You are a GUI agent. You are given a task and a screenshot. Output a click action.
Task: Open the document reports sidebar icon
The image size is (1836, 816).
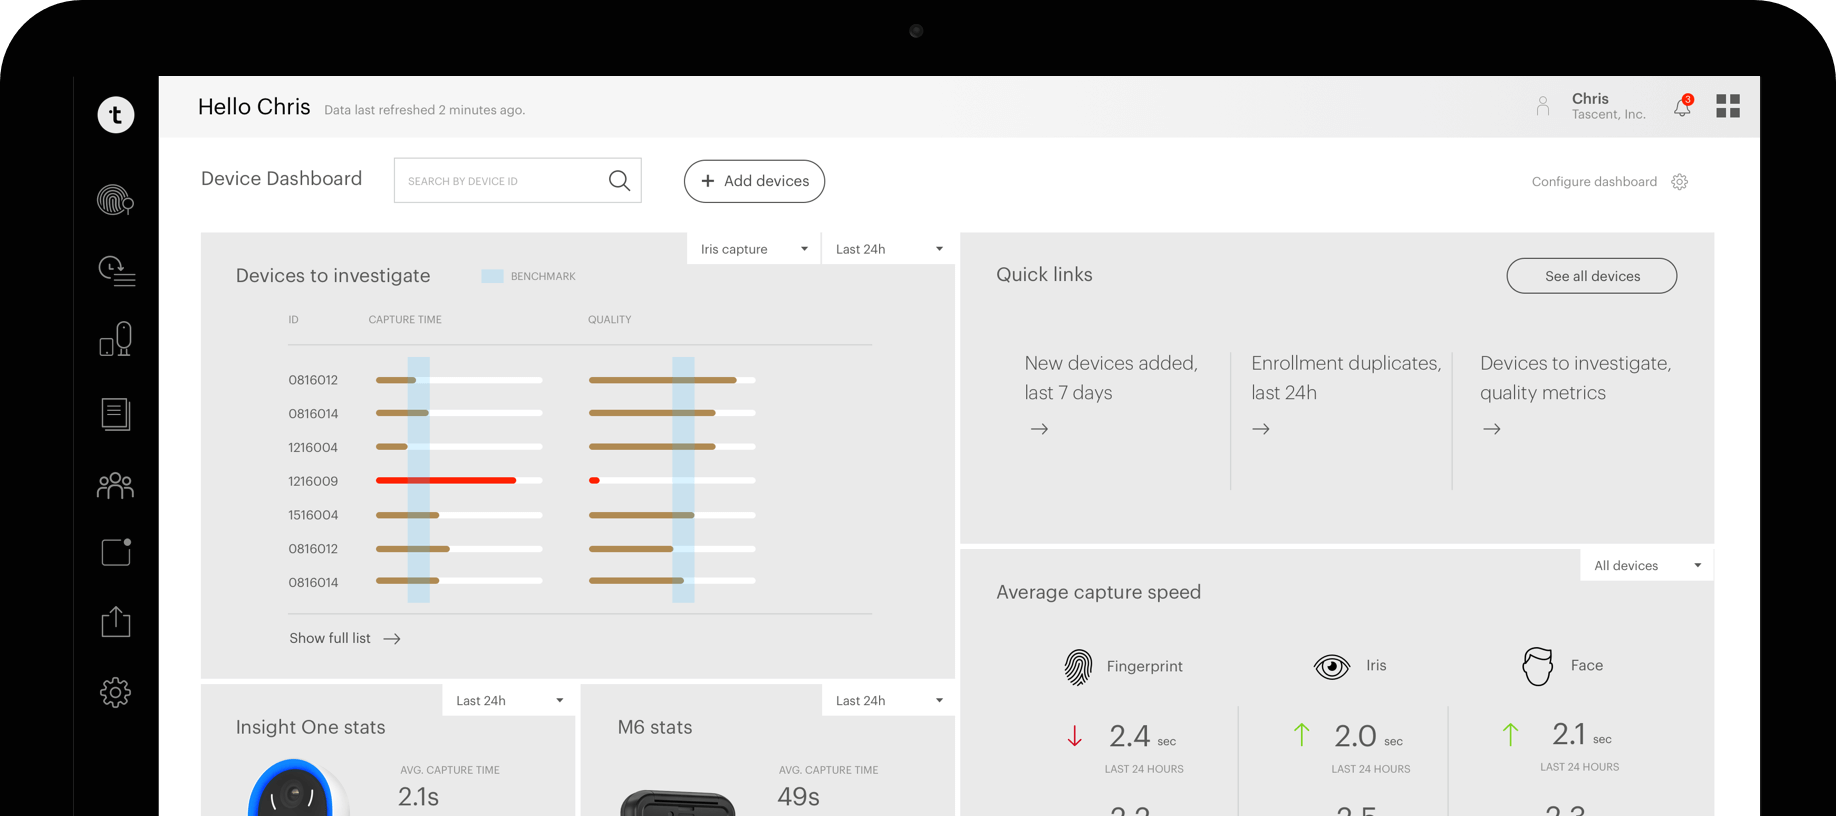116,414
